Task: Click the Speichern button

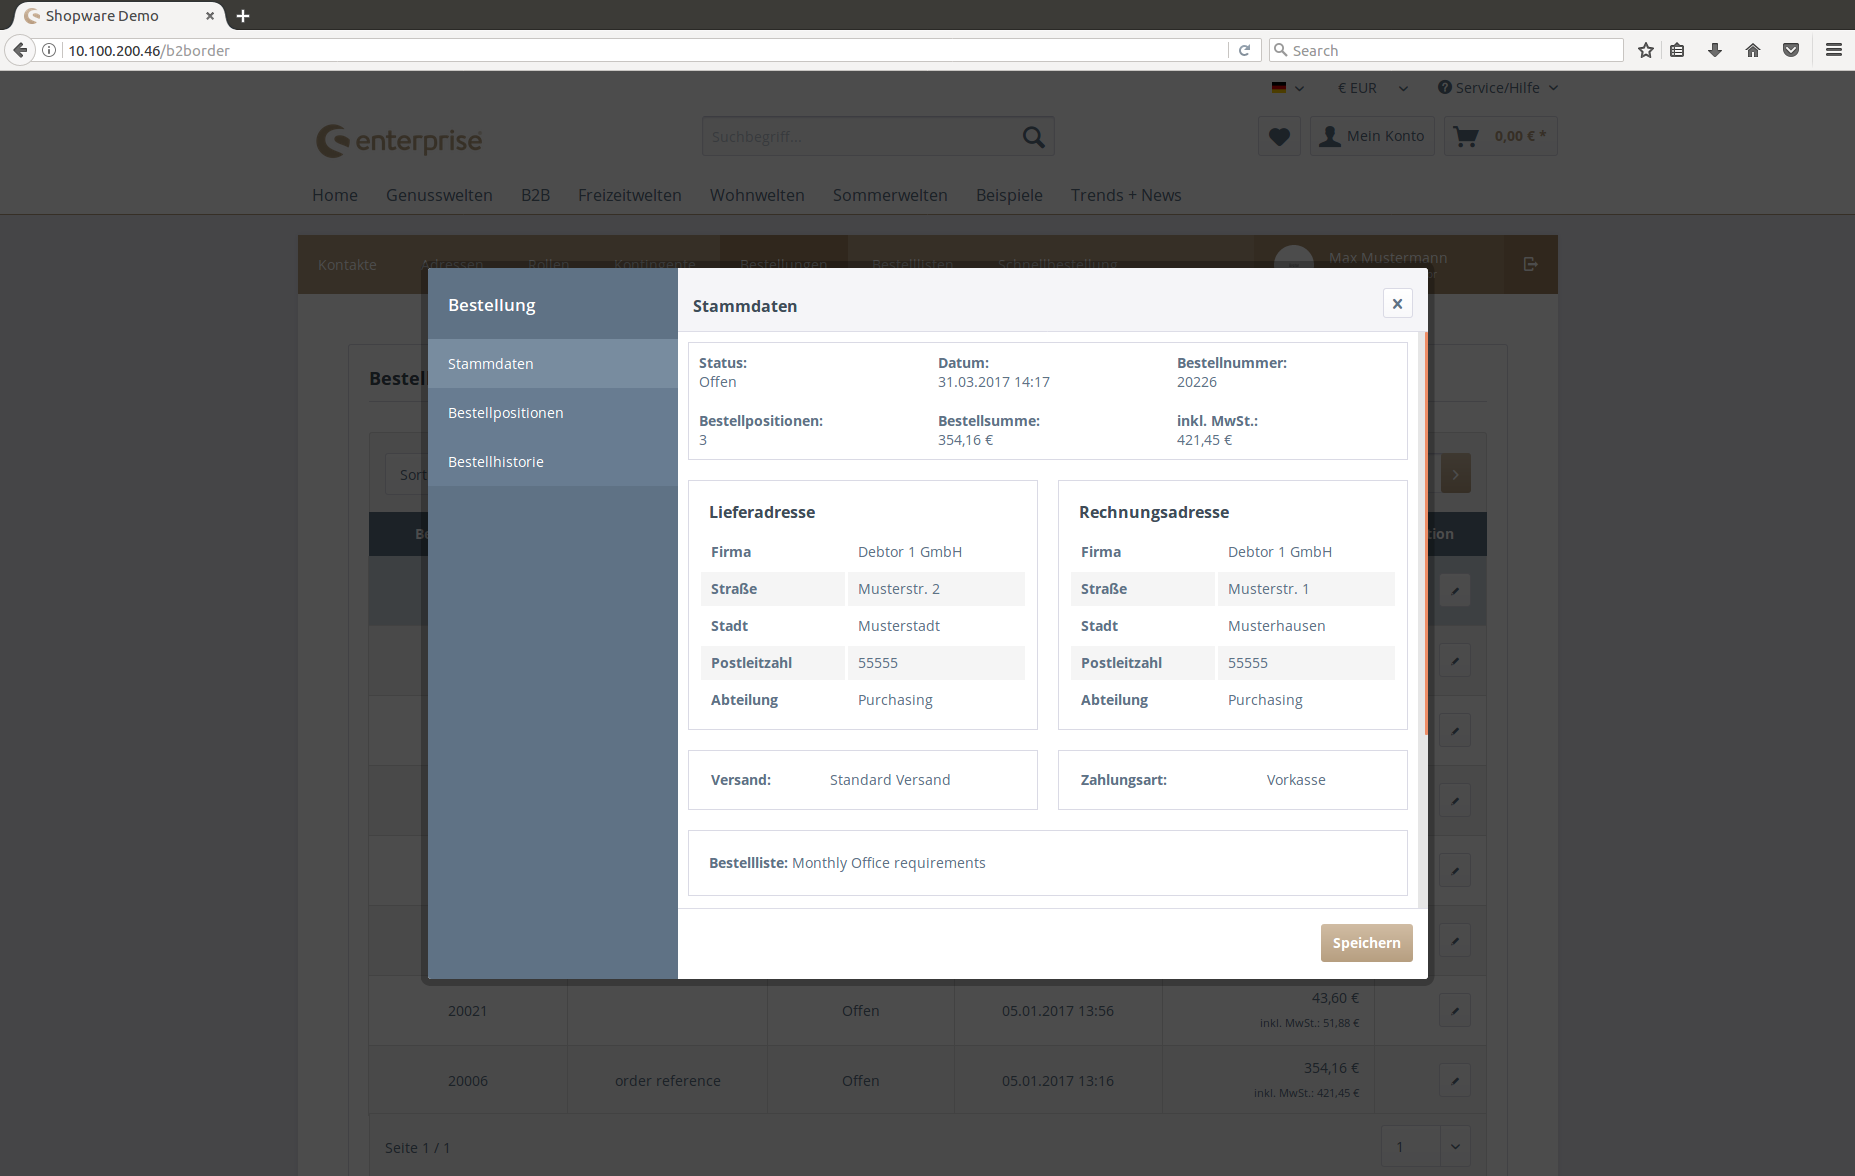Action: pyautogui.click(x=1366, y=943)
